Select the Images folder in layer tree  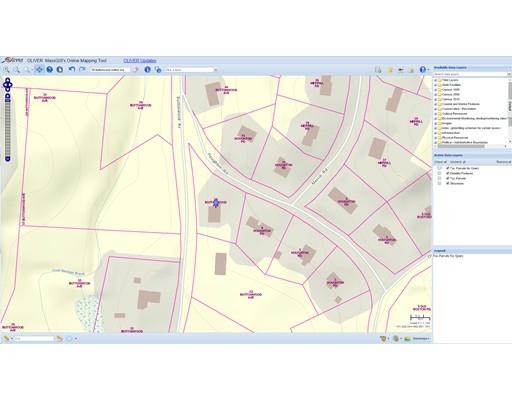pos(447,123)
